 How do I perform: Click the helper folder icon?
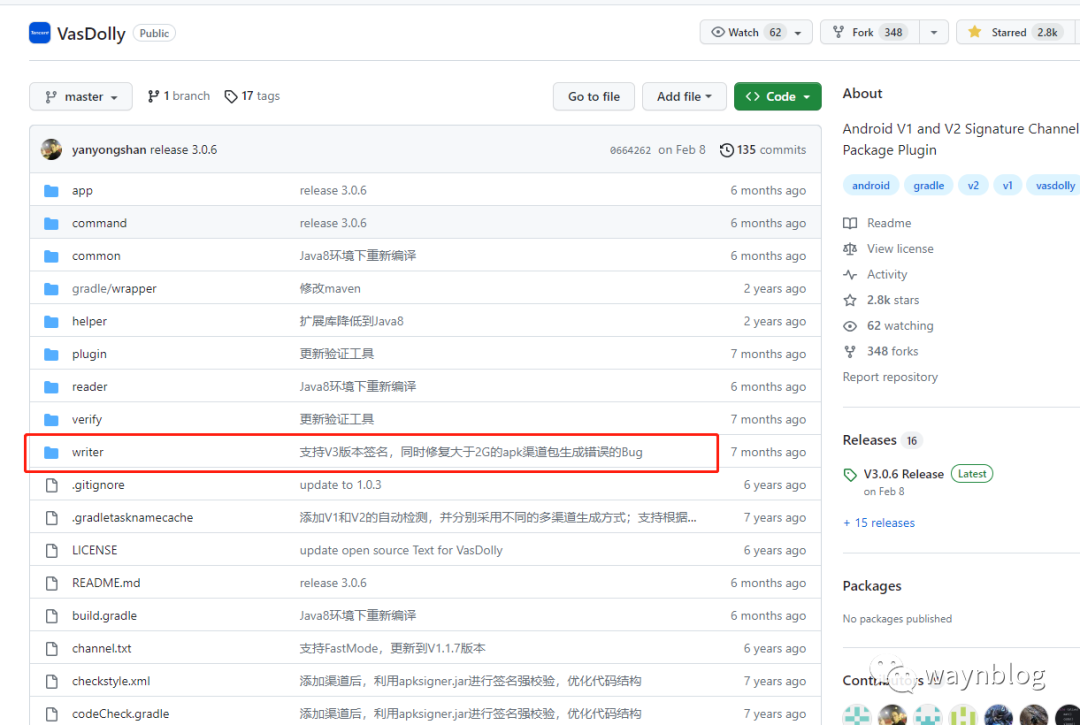[x=51, y=322]
